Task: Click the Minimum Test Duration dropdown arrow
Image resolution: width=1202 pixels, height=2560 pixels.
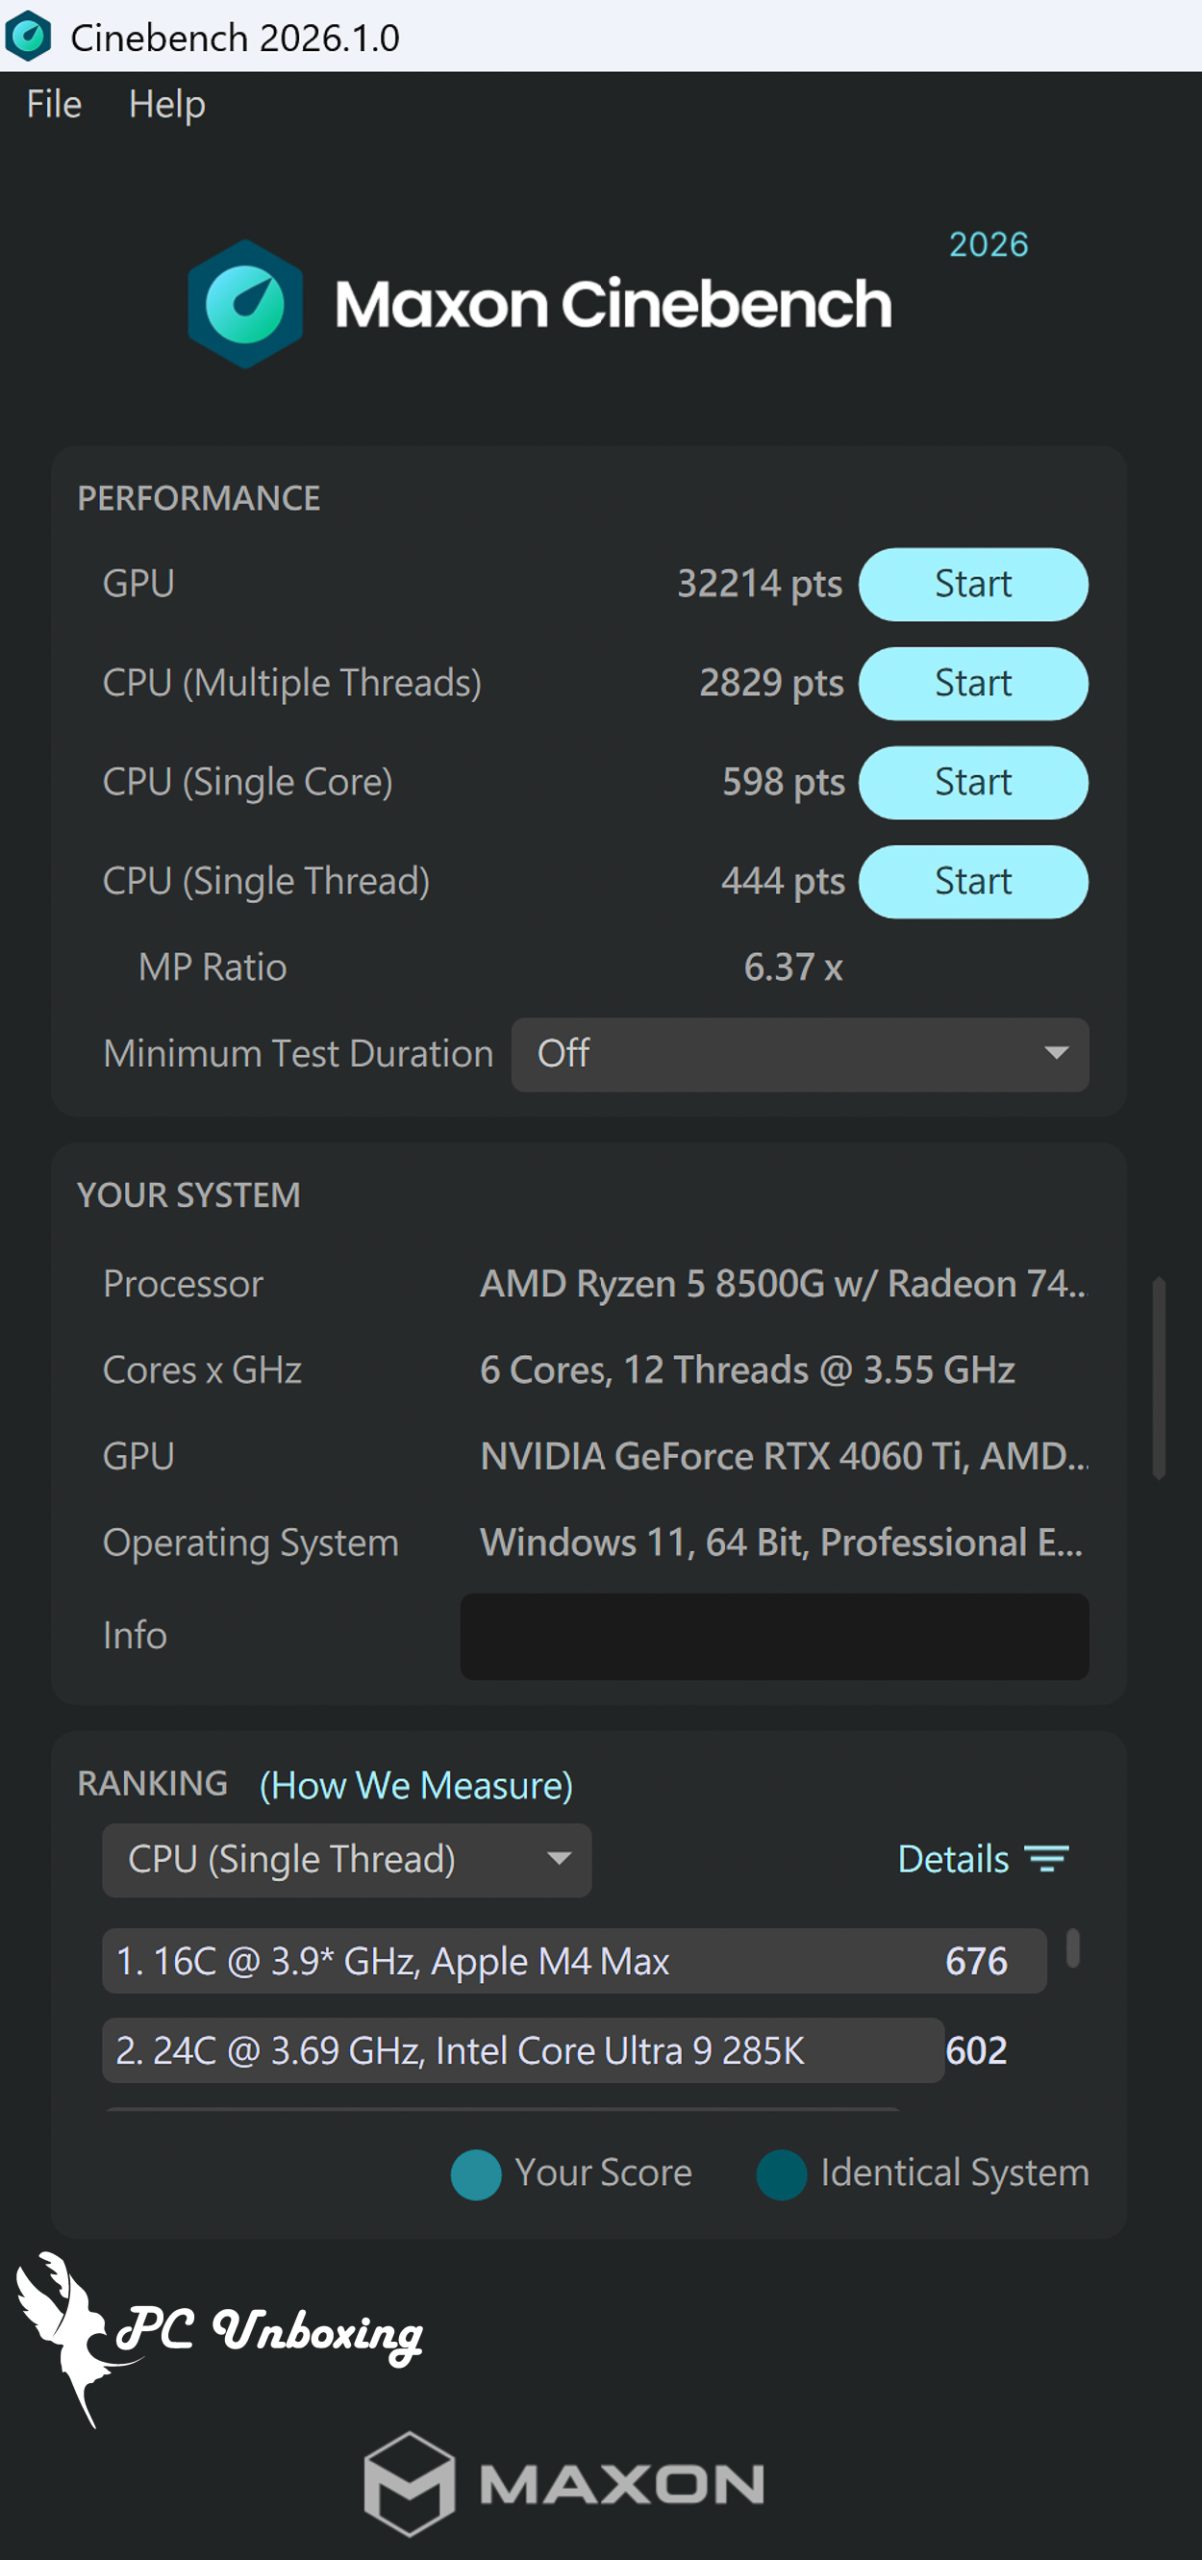Action: point(1056,1053)
